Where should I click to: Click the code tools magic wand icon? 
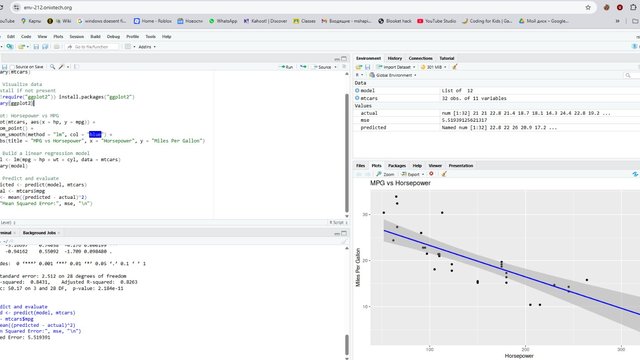click(61, 67)
